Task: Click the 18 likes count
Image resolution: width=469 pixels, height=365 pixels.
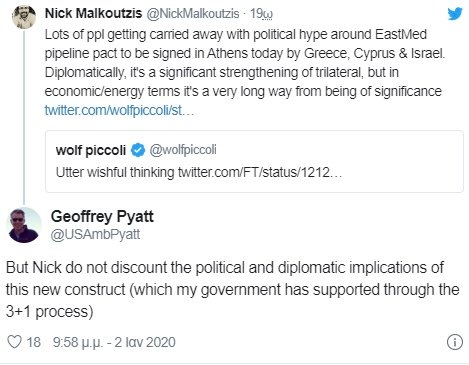Action: [x=33, y=342]
